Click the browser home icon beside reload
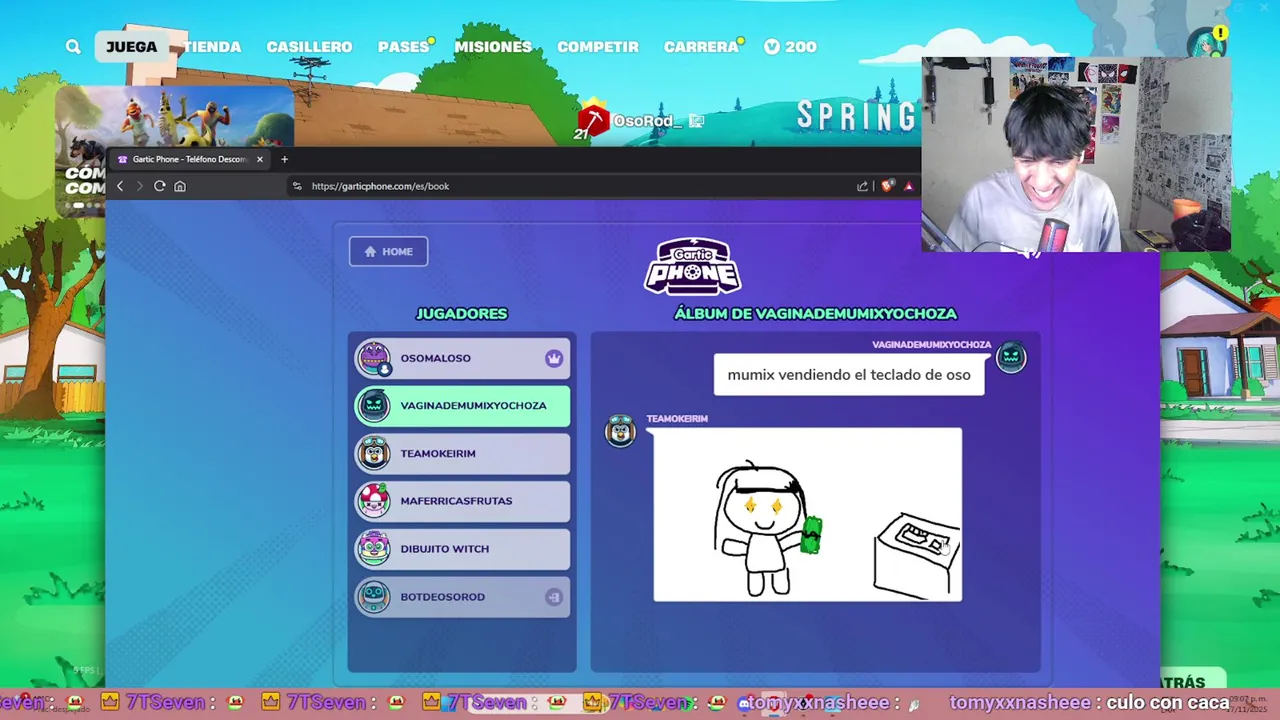This screenshot has height=720, width=1280. tap(180, 186)
